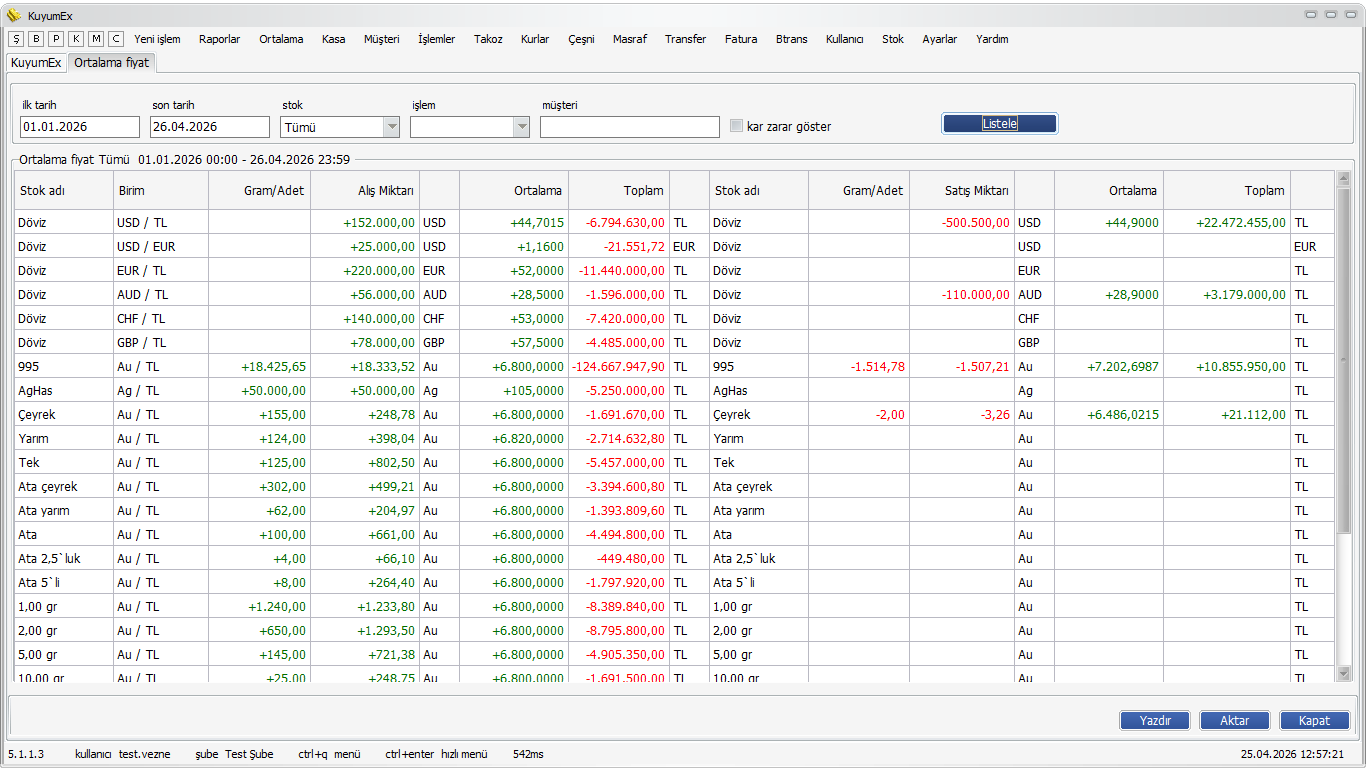Click the KuyumEx gold app icon
The width and height of the screenshot is (1366, 768).
(14, 15)
